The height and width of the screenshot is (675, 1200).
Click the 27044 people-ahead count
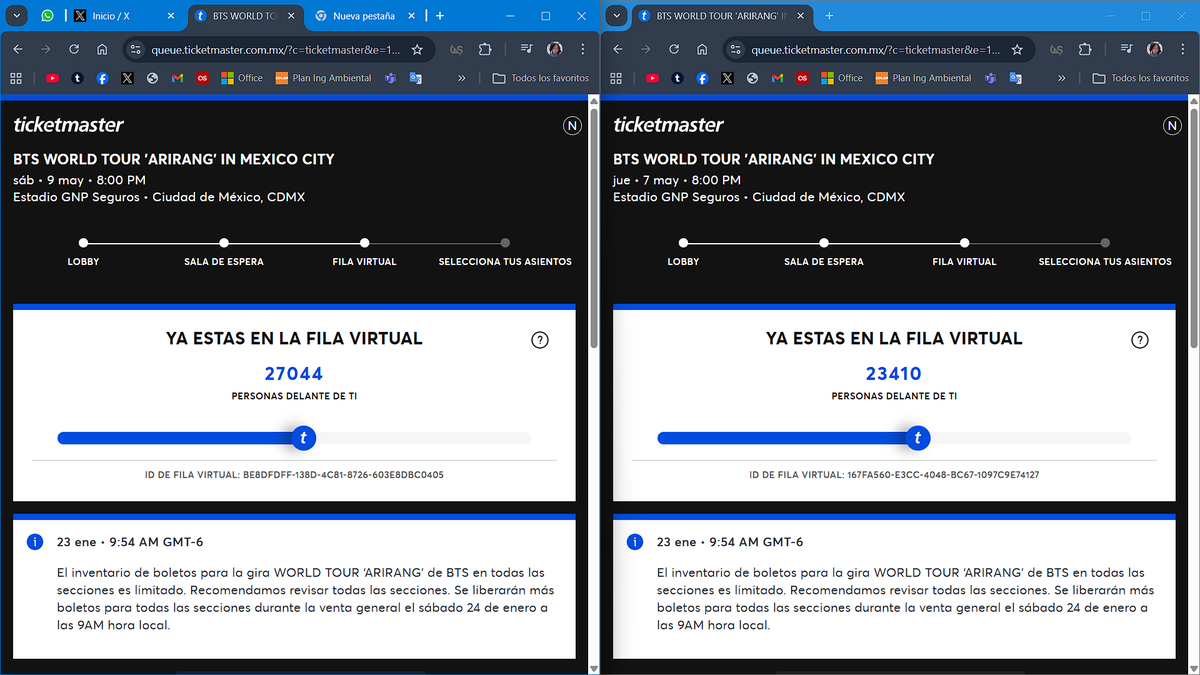click(294, 374)
